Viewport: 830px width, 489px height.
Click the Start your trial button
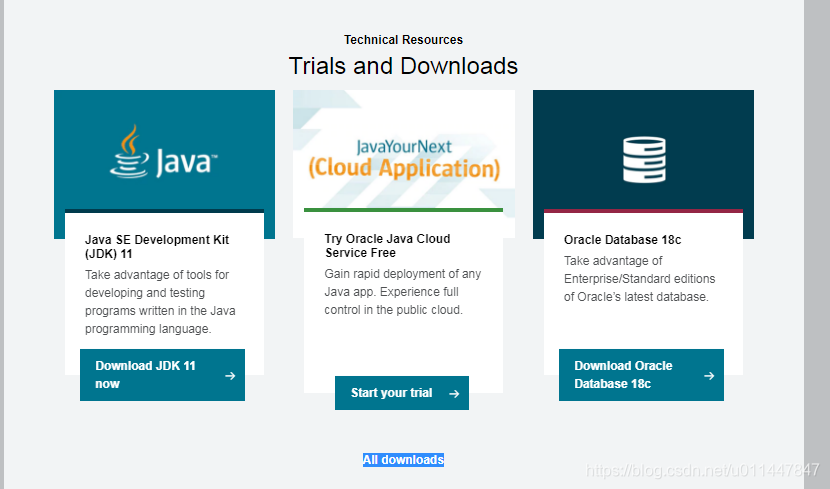(x=402, y=393)
